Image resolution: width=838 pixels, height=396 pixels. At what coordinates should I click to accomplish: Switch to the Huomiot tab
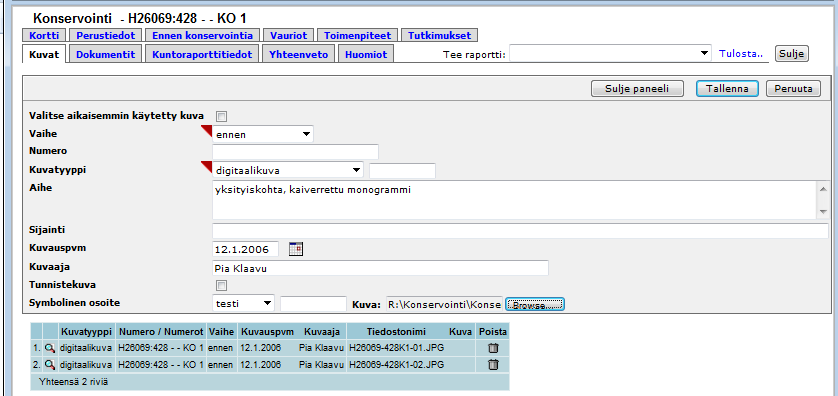point(366,55)
